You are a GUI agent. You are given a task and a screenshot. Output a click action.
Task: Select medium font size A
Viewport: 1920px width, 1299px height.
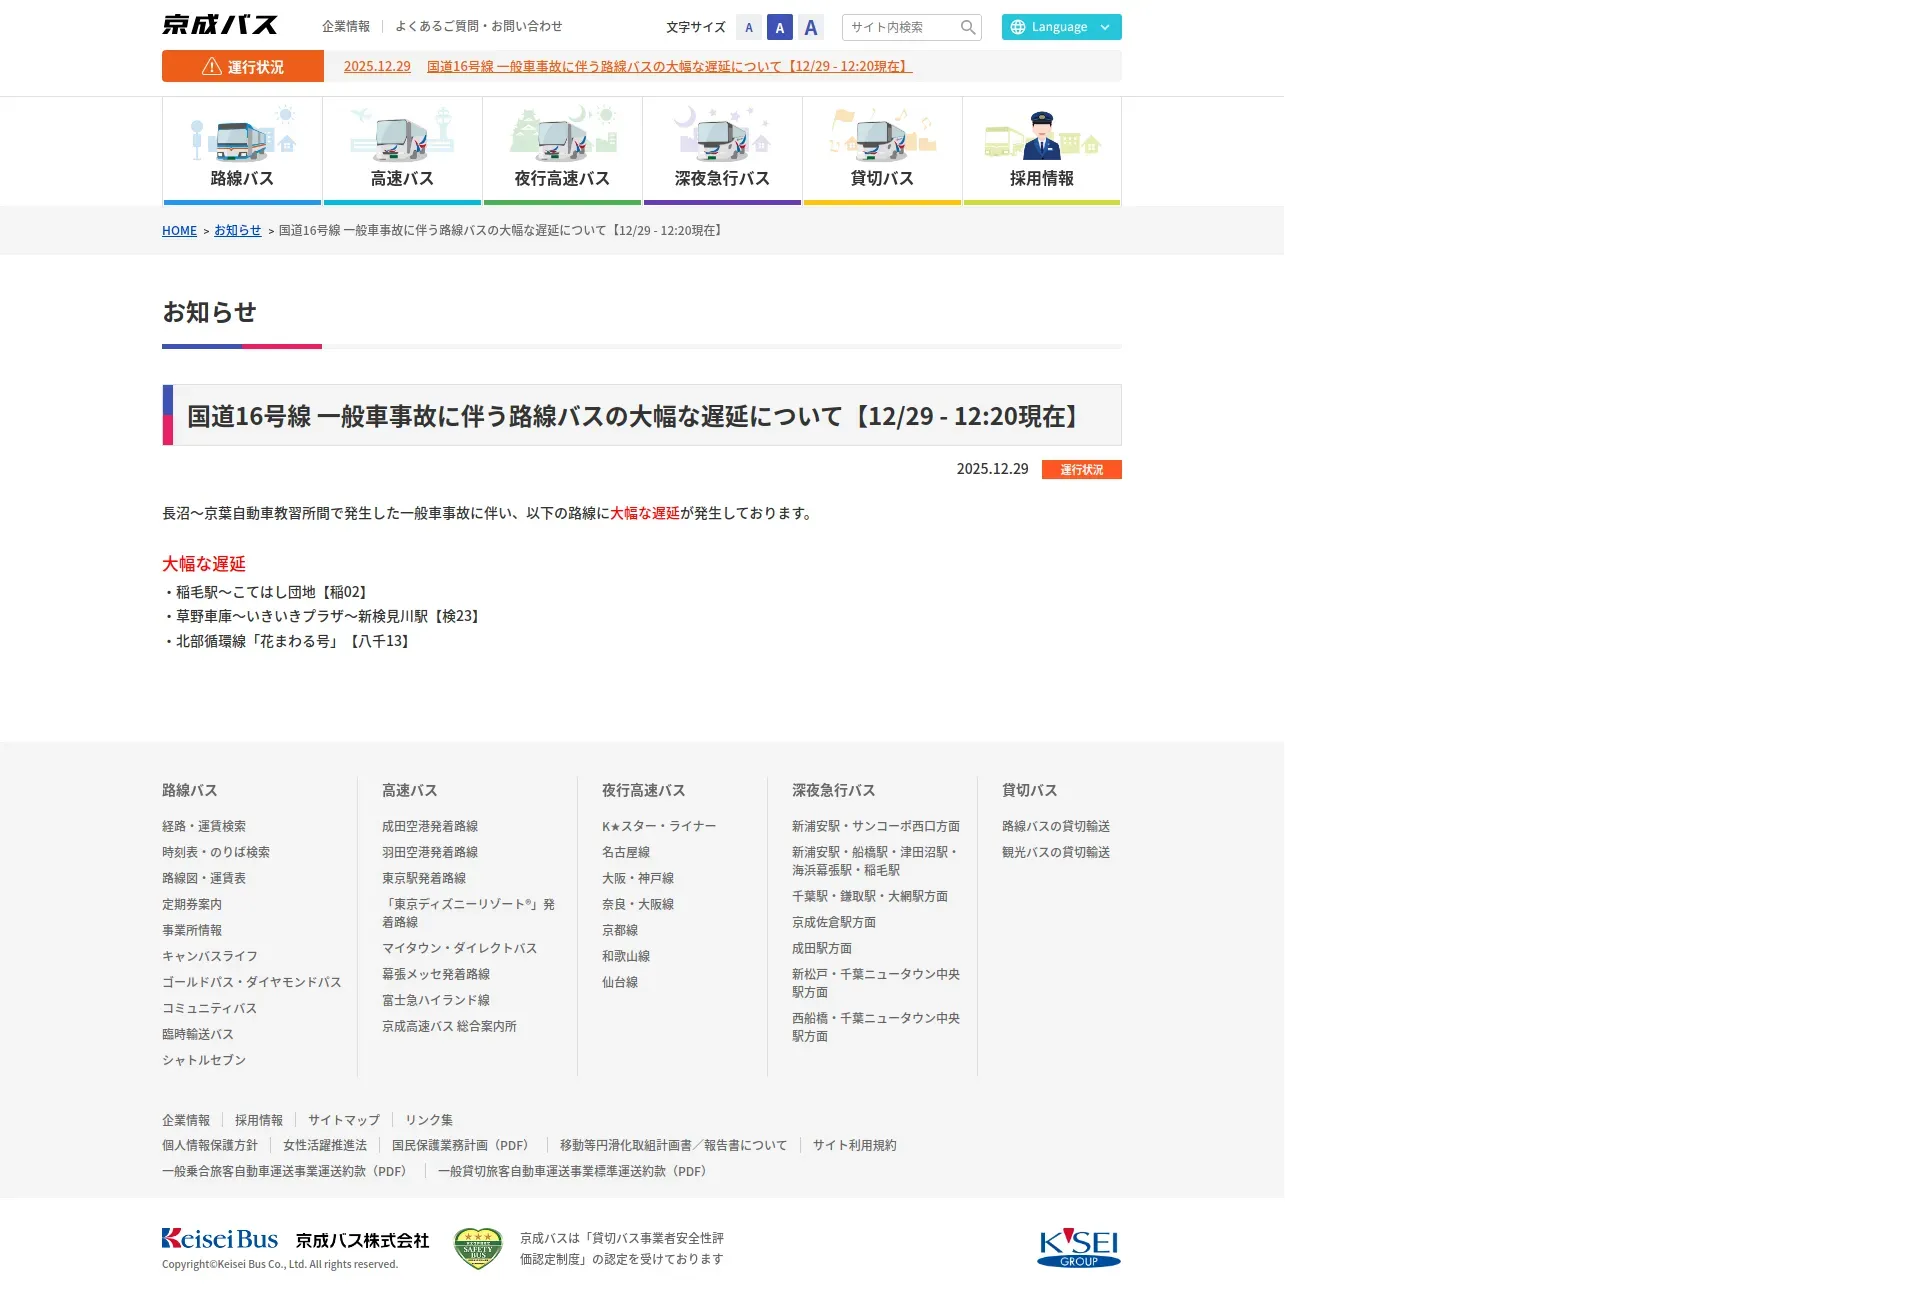pyautogui.click(x=780, y=27)
